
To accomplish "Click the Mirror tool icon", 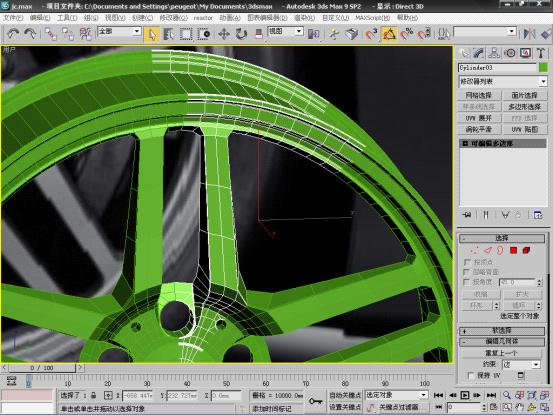I will [x=529, y=34].
